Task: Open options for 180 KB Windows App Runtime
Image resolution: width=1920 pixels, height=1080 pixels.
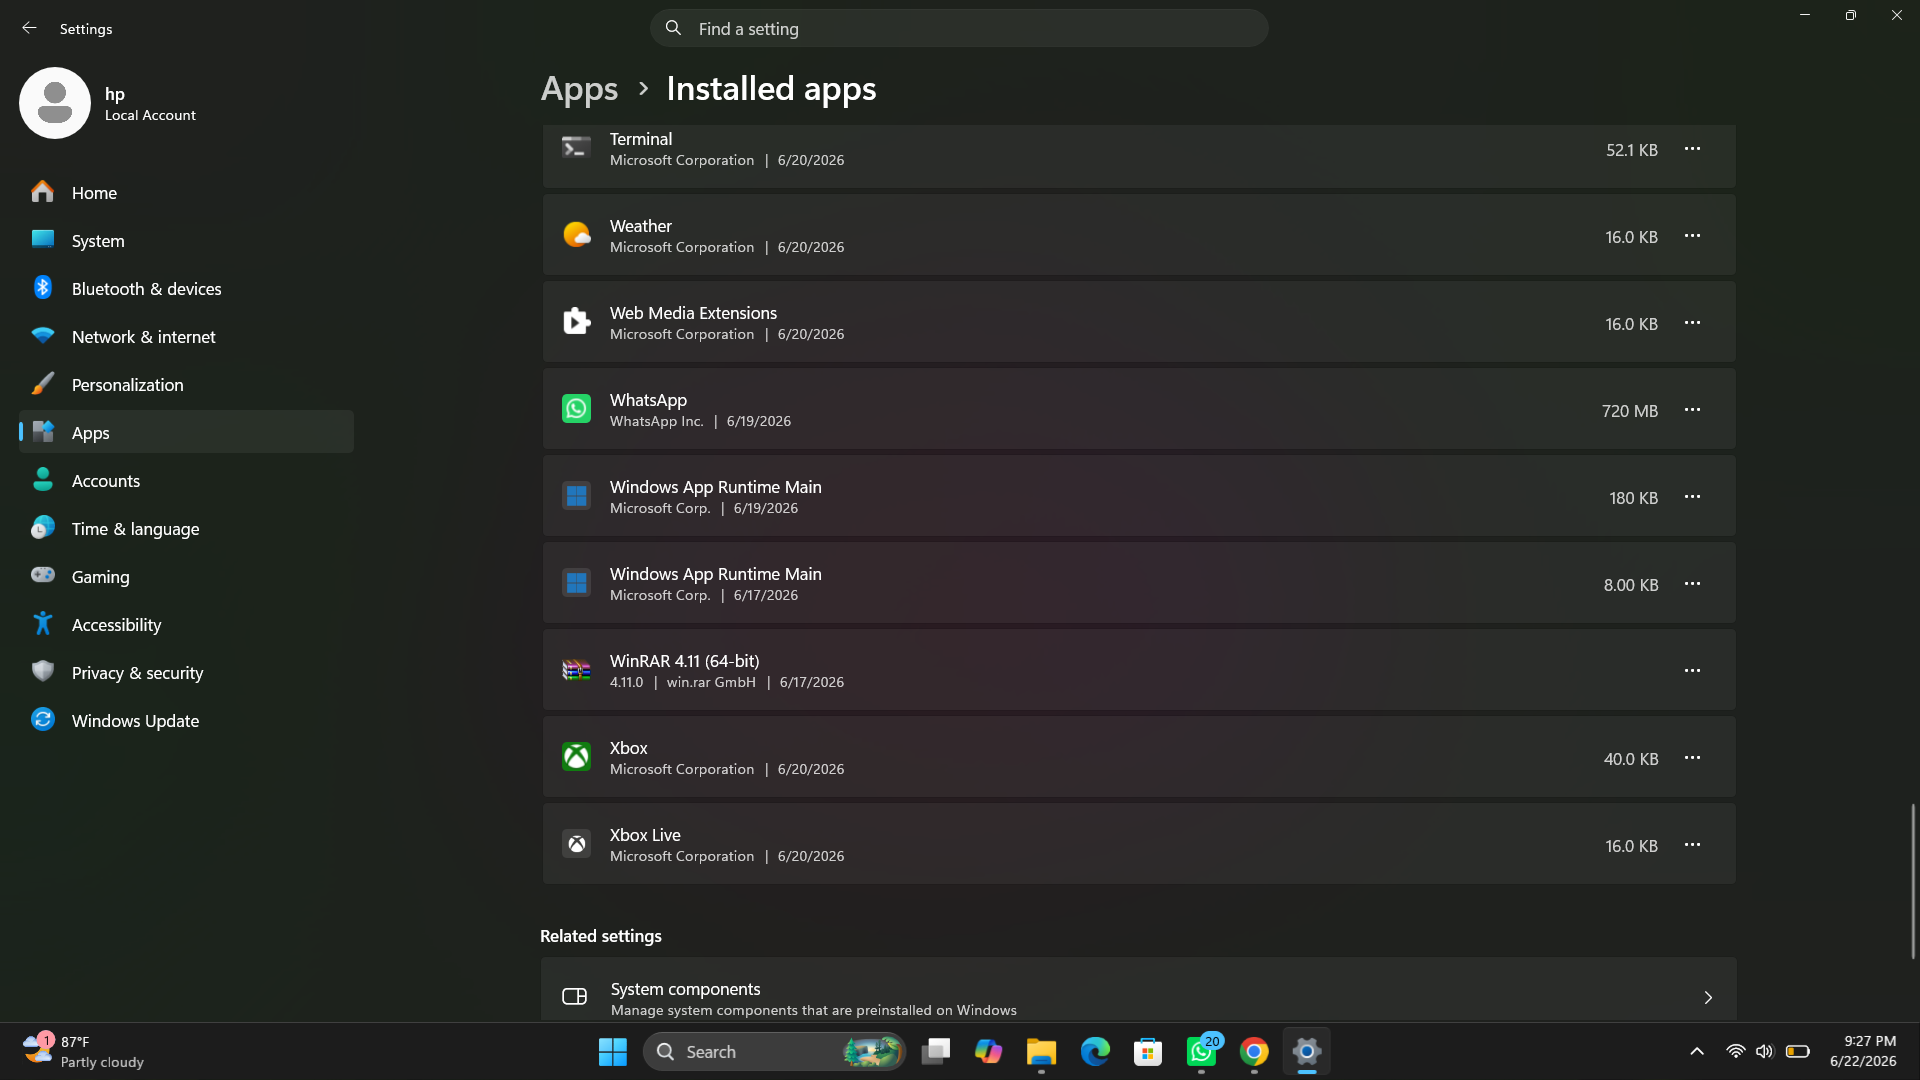Action: 1692,497
